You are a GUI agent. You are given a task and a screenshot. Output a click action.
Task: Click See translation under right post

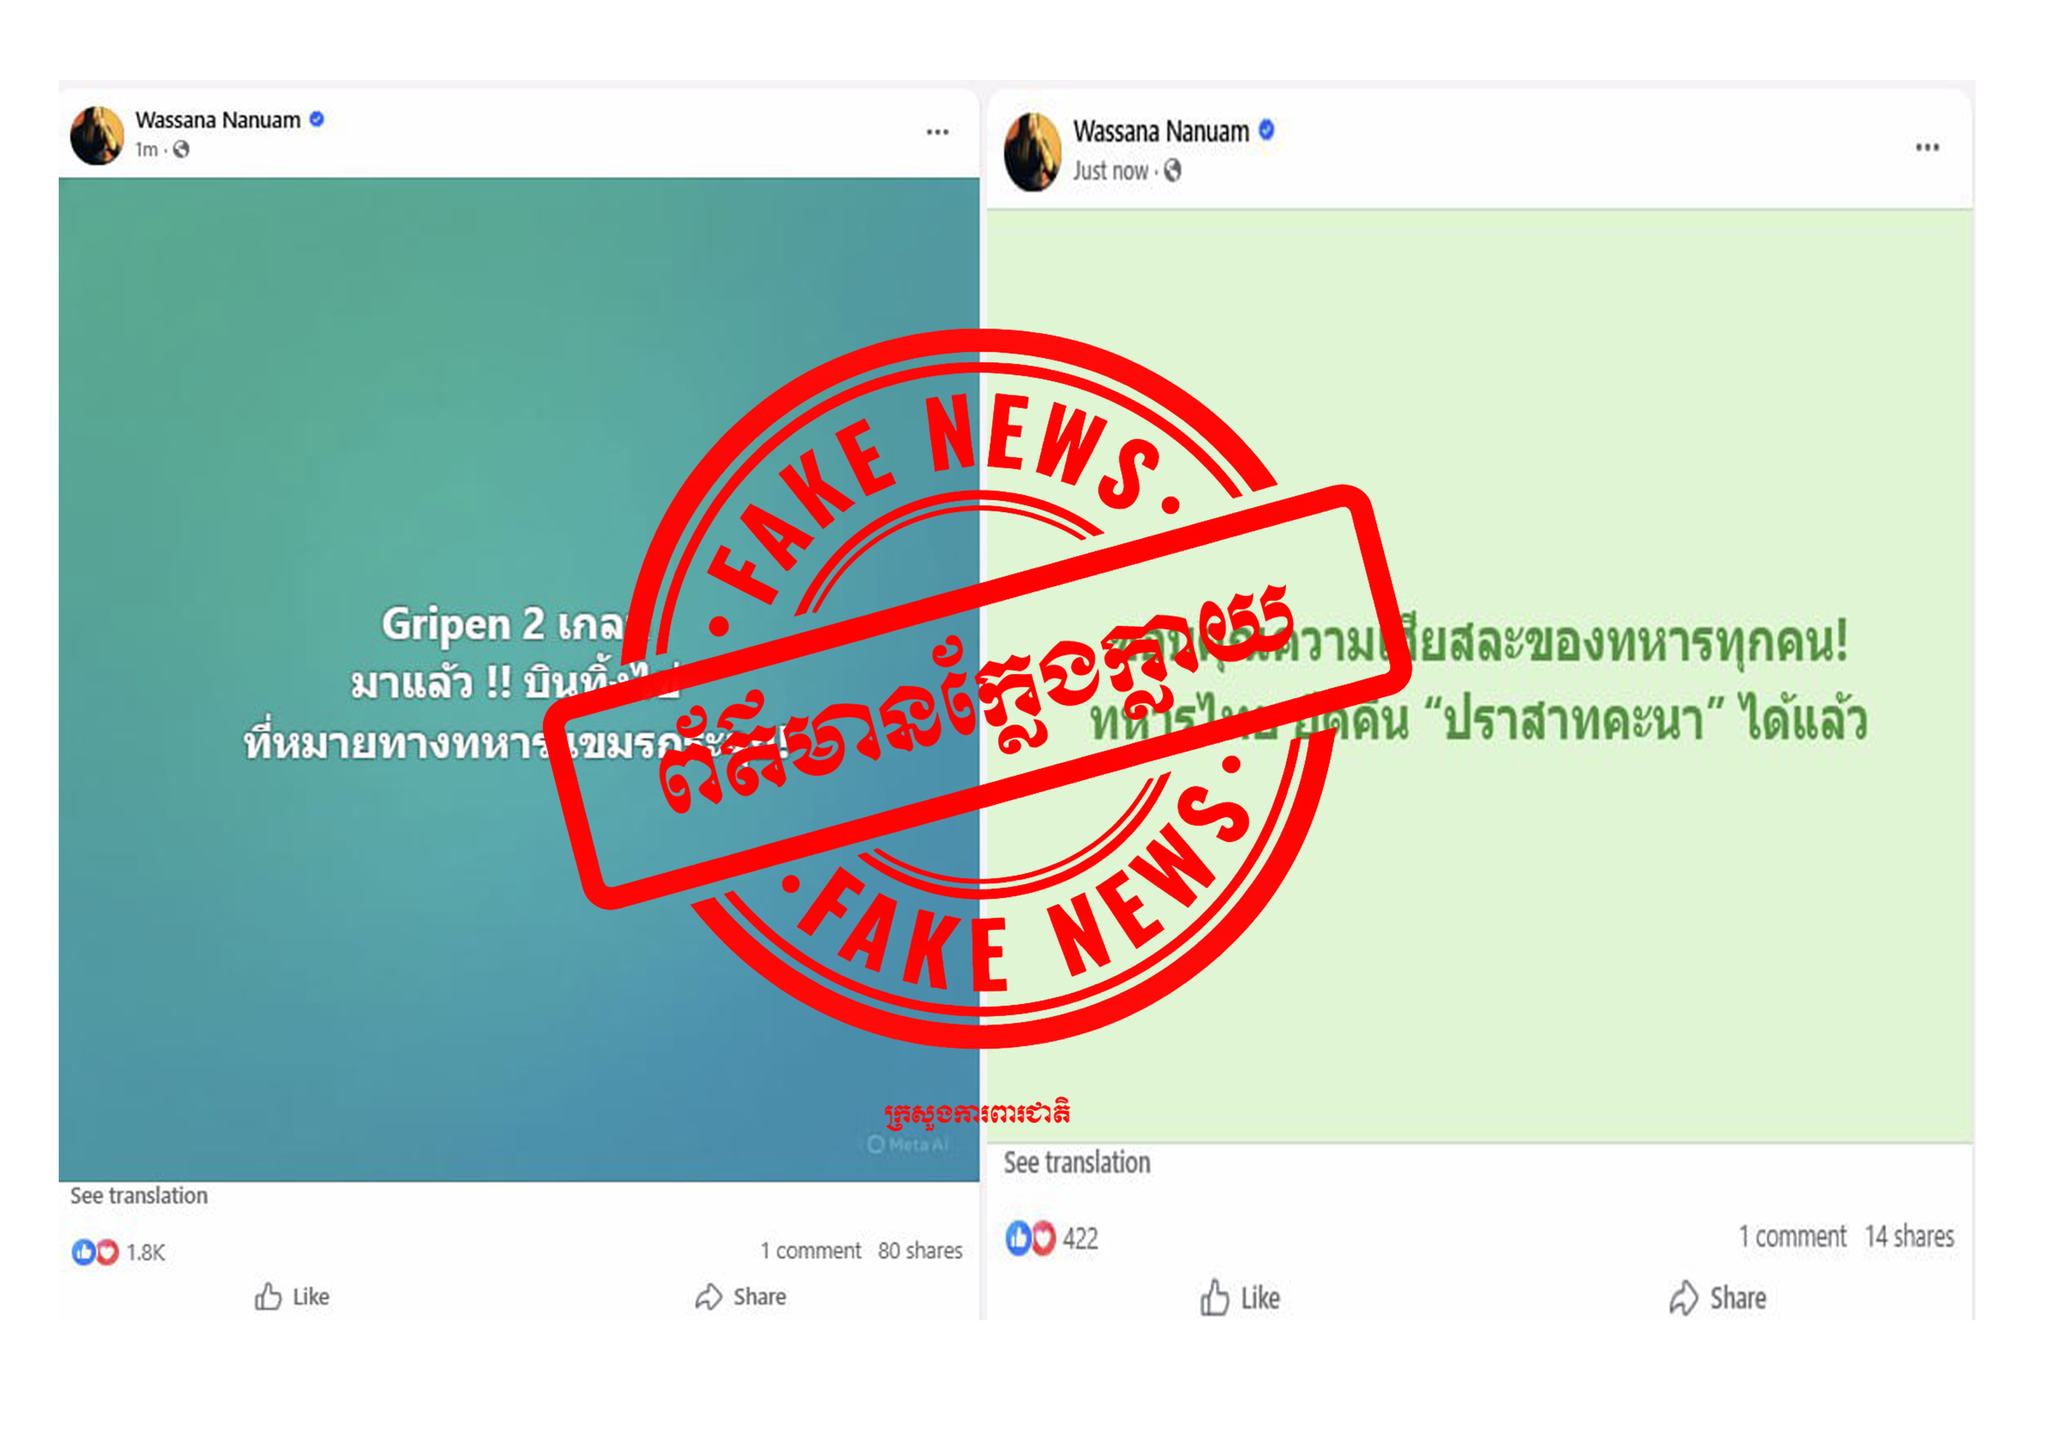coord(1077,1163)
